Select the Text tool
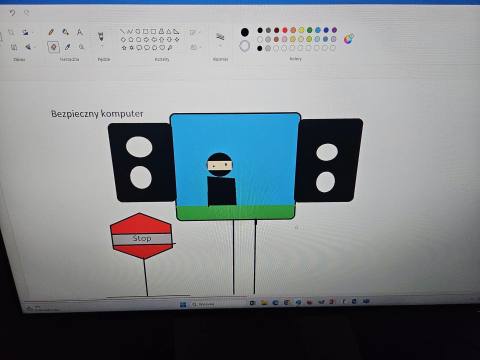 point(79,32)
